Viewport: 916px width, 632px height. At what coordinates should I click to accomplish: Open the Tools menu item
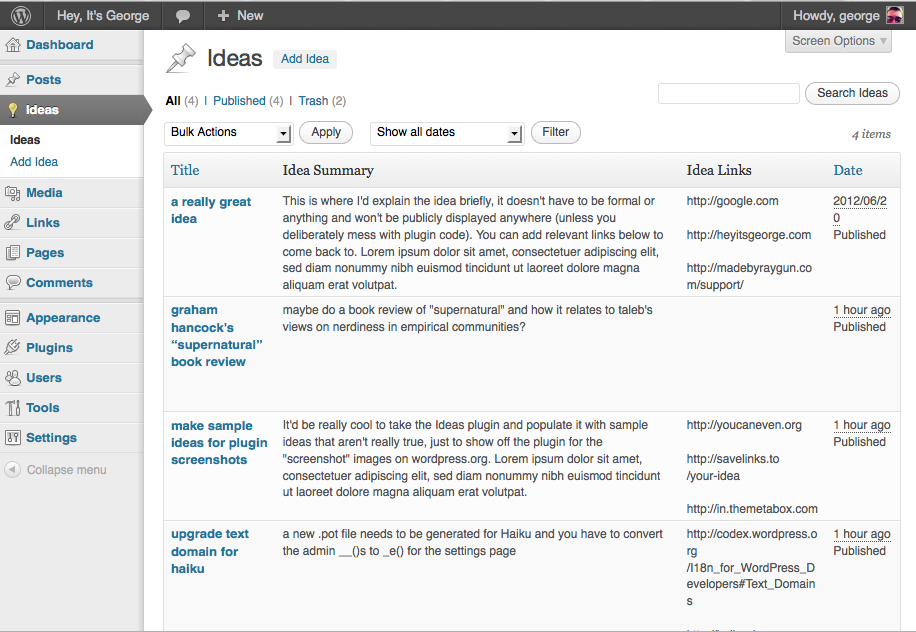pyautogui.click(x=43, y=408)
